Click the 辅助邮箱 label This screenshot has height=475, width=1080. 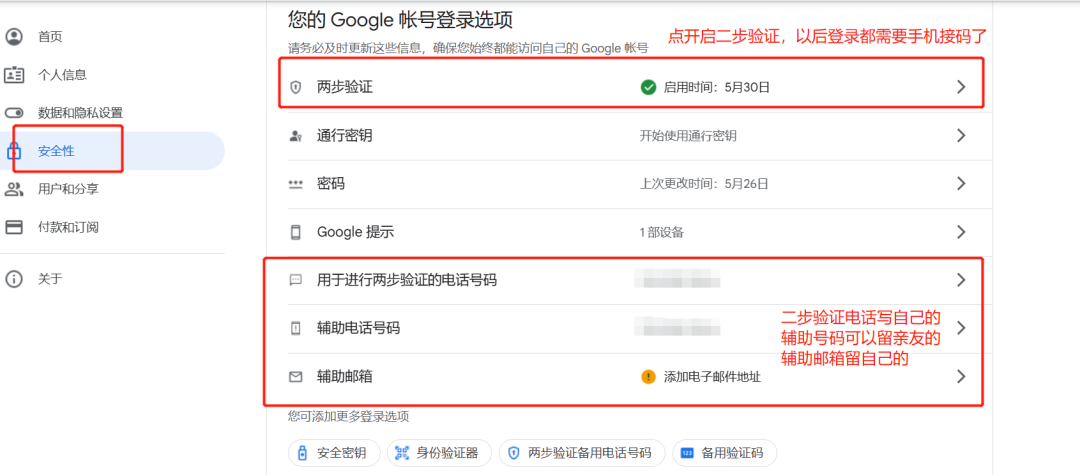pyautogui.click(x=345, y=377)
